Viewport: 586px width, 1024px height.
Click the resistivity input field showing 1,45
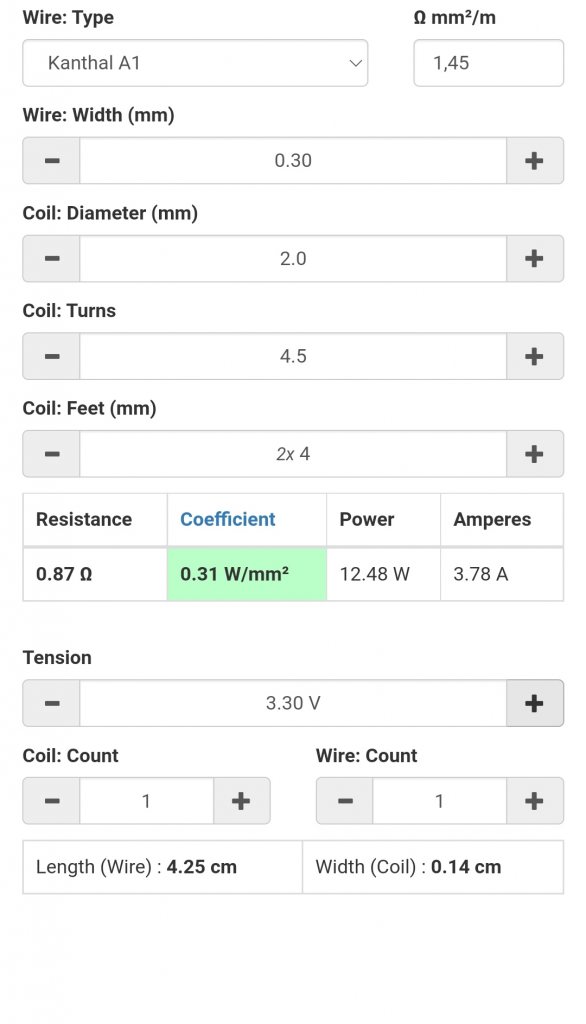tap(488, 63)
